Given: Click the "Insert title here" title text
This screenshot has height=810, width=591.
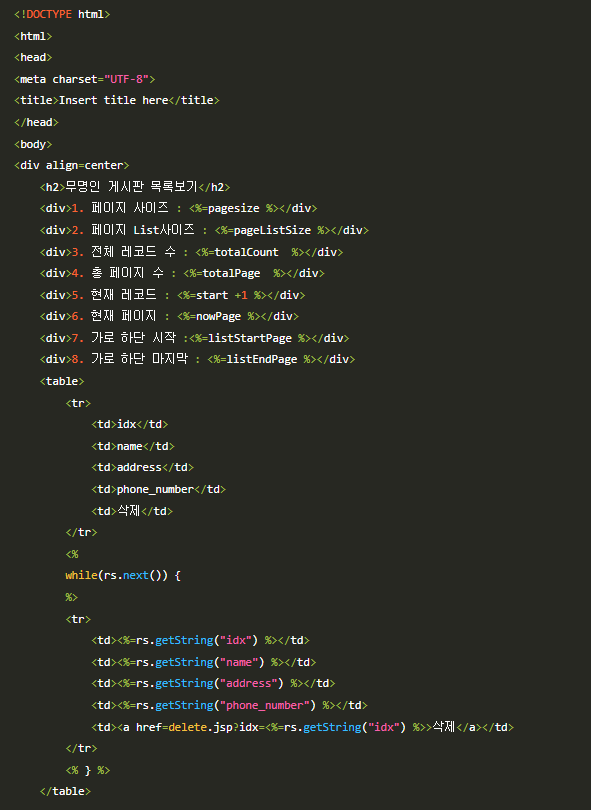Looking at the screenshot, I should pyautogui.click(x=114, y=100).
